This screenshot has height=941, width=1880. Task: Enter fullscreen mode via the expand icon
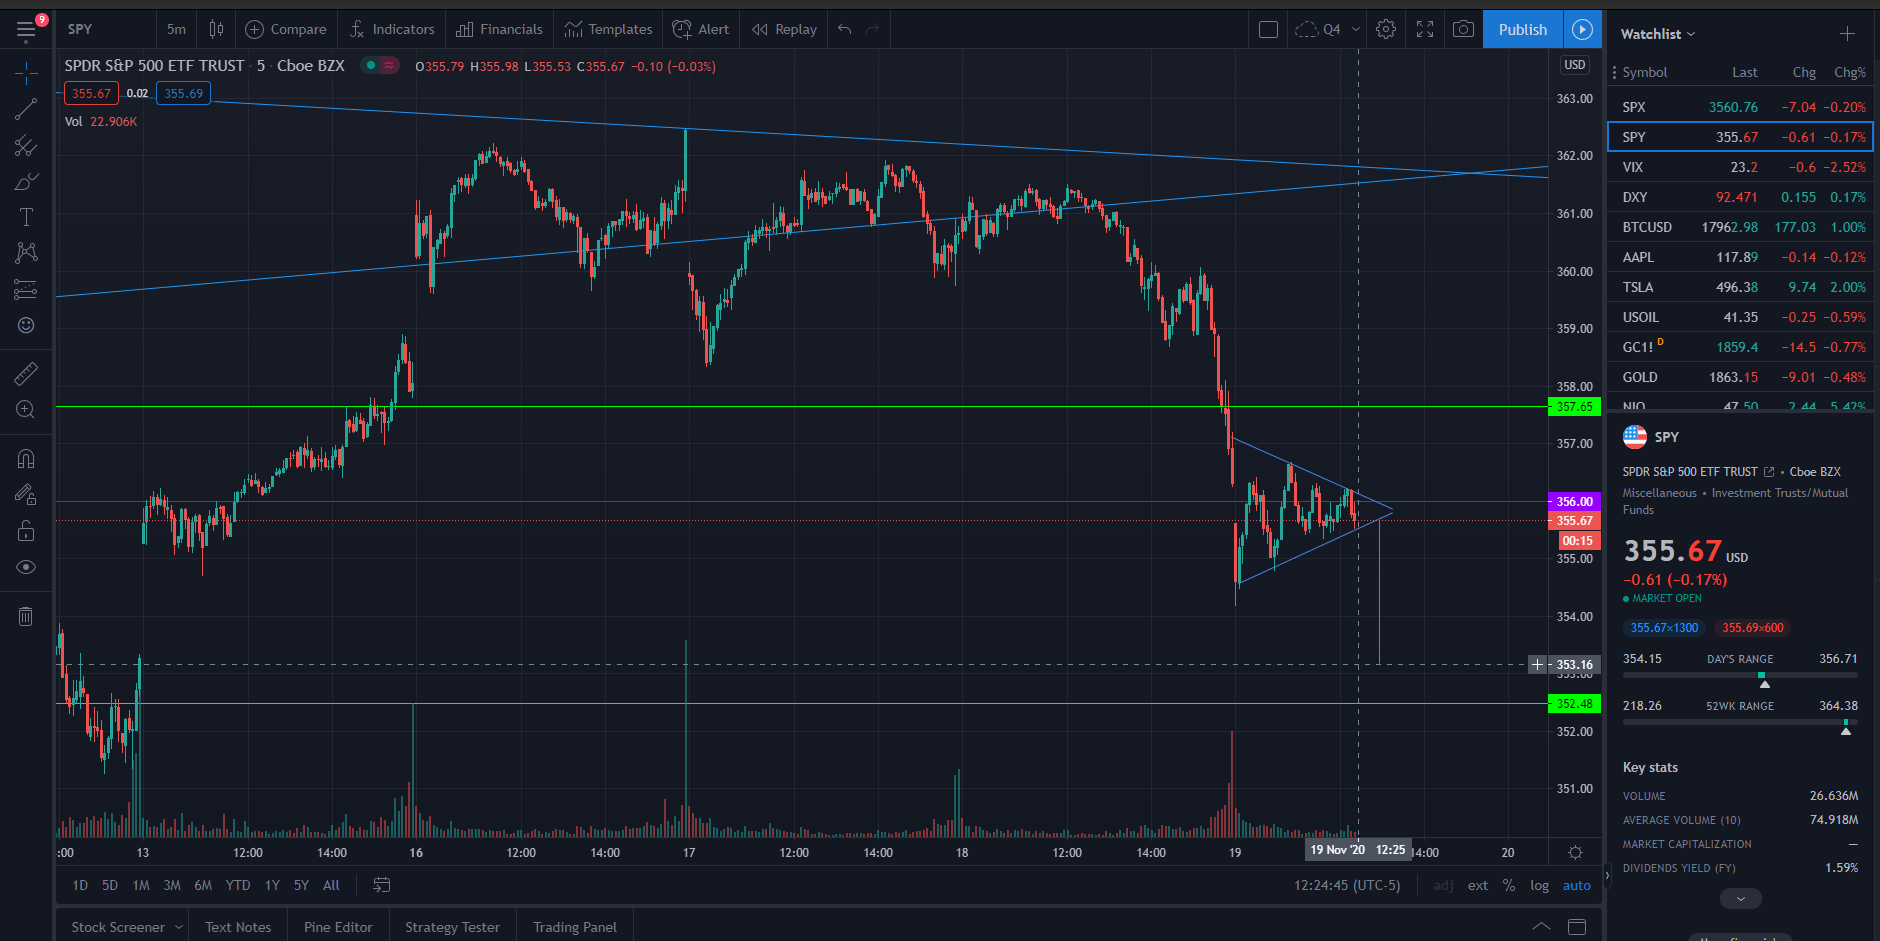[1424, 29]
